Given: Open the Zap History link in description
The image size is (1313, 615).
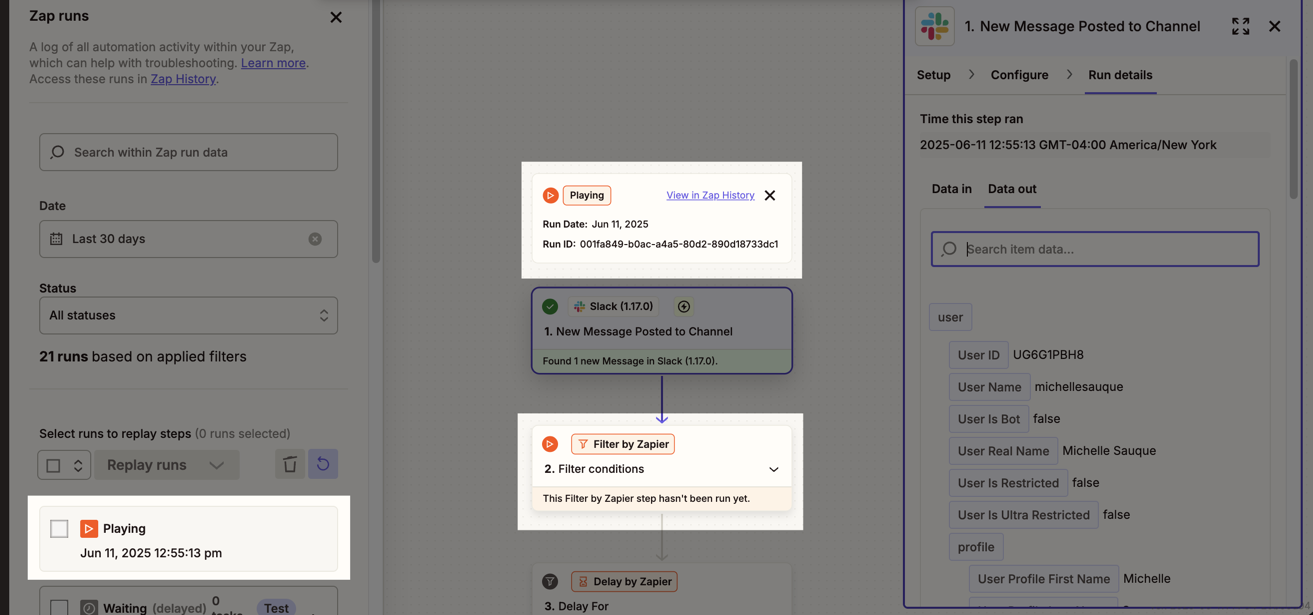Looking at the screenshot, I should pyautogui.click(x=183, y=78).
